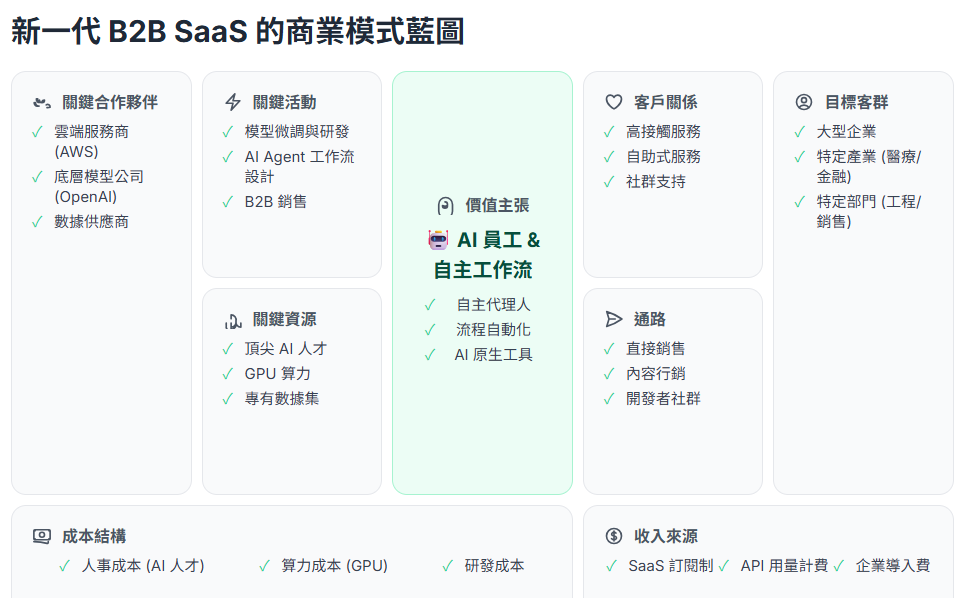
Task: Click the handshake icon beside 關鍵合作夥伴
Action: [x=41, y=102]
